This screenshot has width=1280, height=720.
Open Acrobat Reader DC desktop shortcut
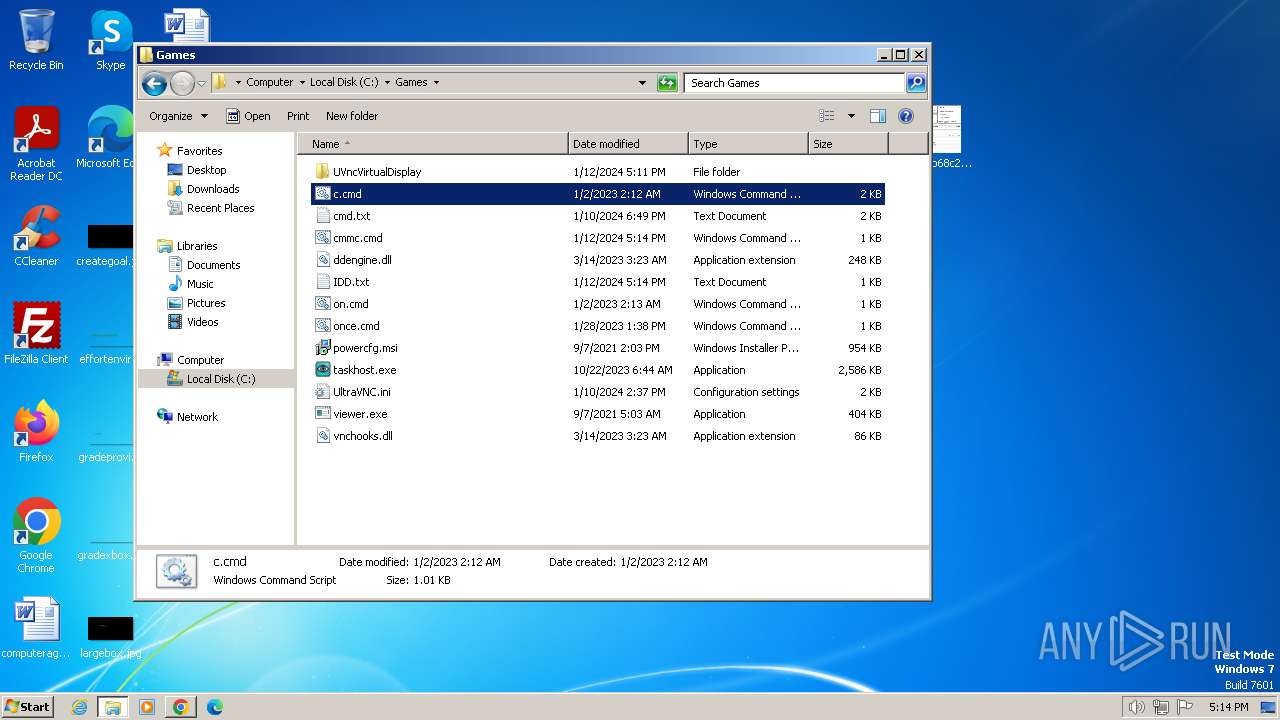click(x=36, y=144)
